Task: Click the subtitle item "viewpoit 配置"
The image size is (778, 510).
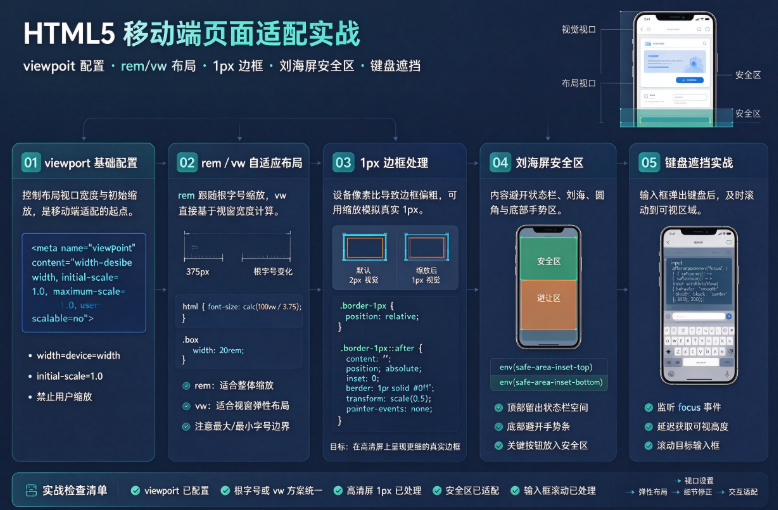Action: [x=64, y=66]
